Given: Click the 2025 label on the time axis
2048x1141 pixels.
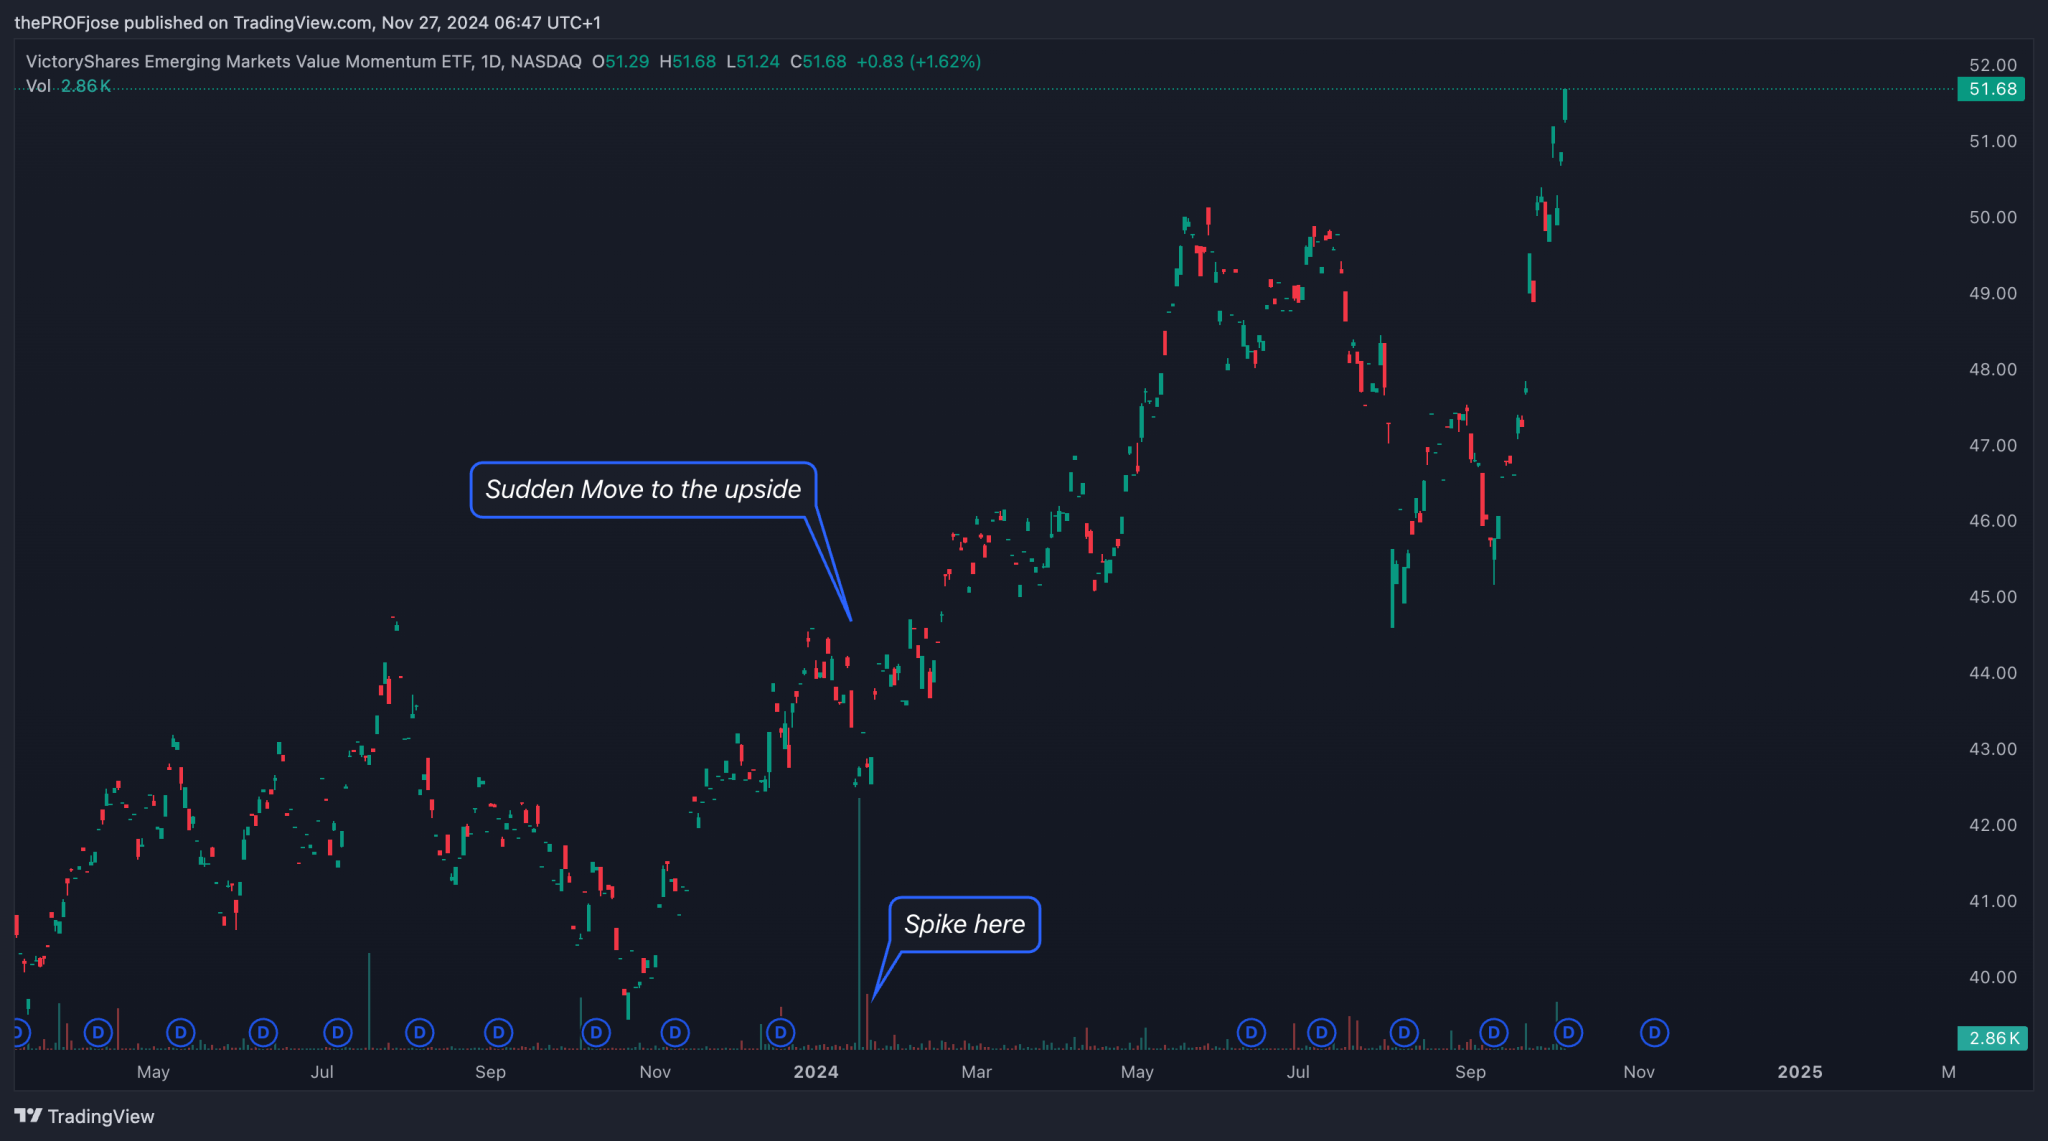Looking at the screenshot, I should click(1800, 1071).
